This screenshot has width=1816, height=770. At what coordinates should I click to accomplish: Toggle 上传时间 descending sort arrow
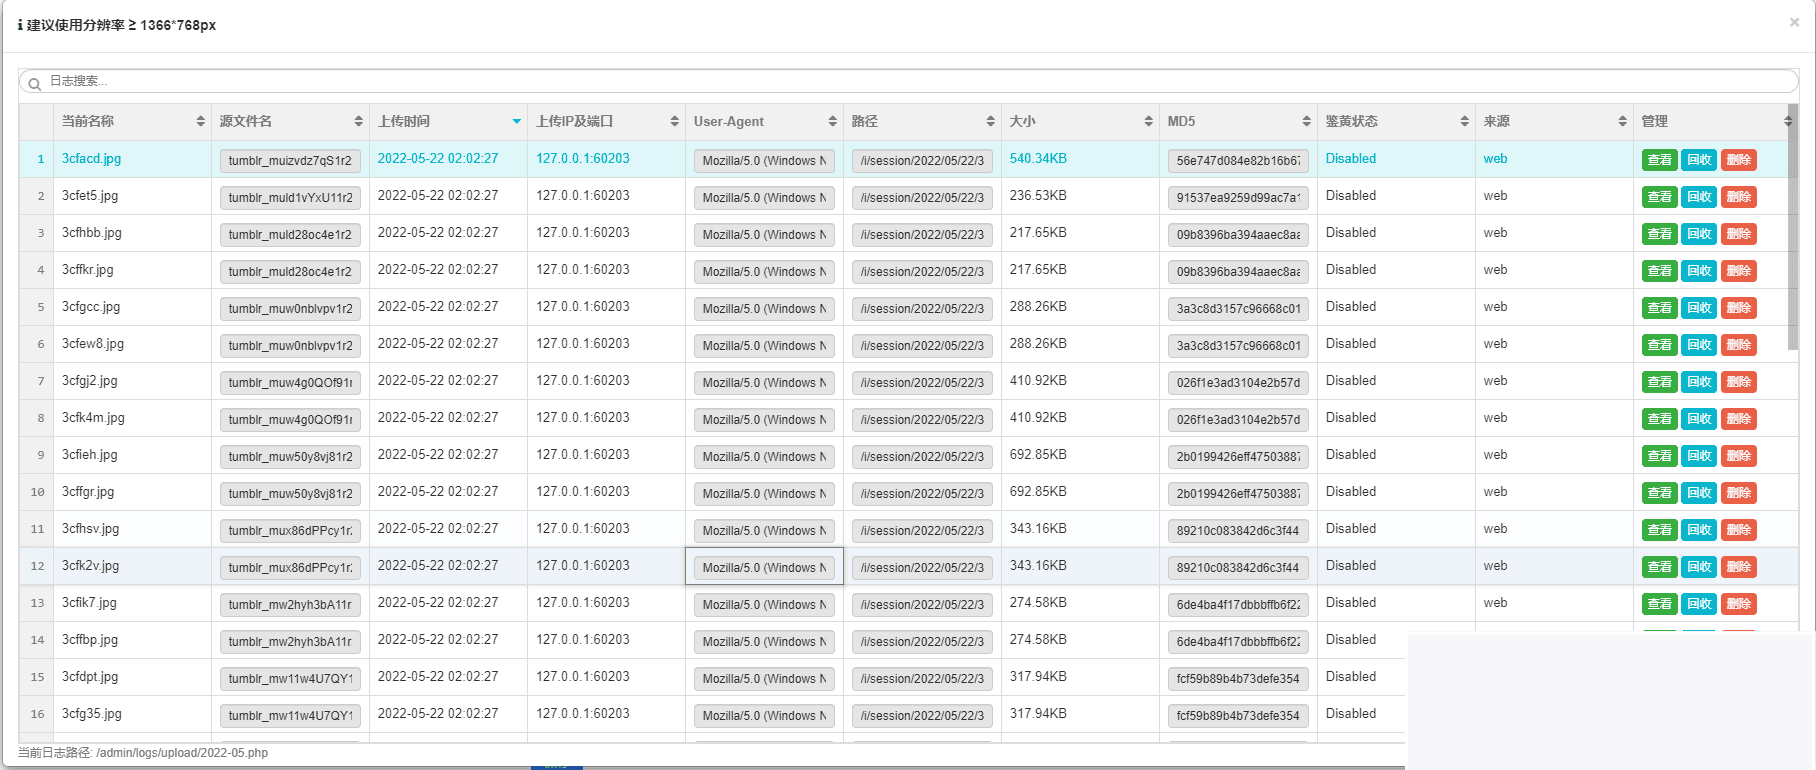click(516, 122)
